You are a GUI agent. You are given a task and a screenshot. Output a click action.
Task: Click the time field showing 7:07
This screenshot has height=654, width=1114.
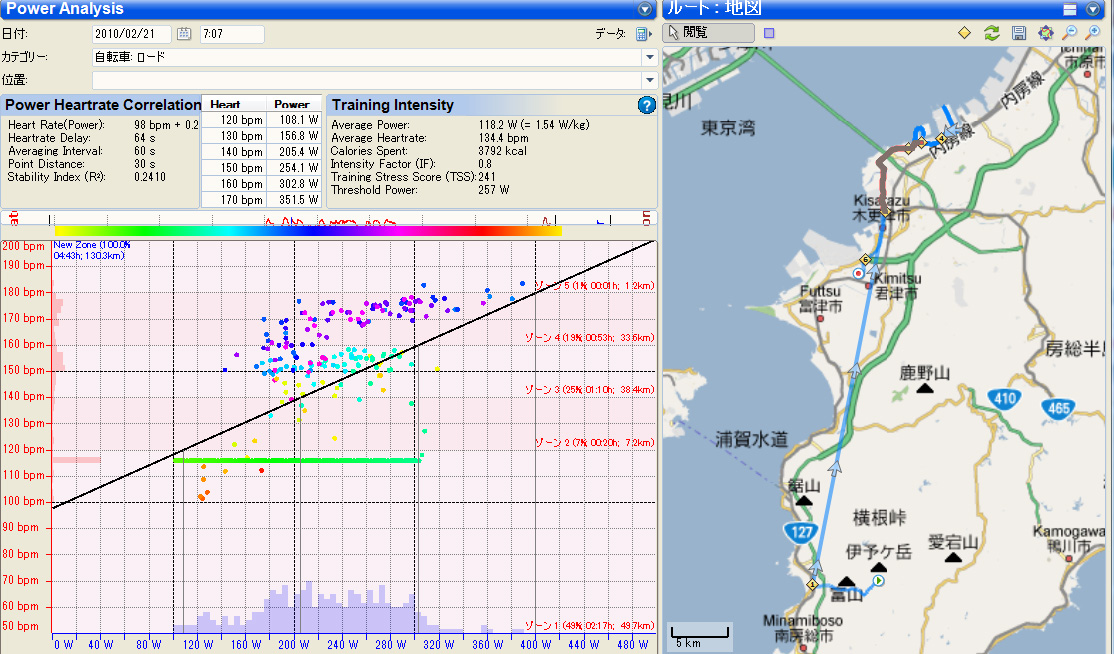point(232,34)
